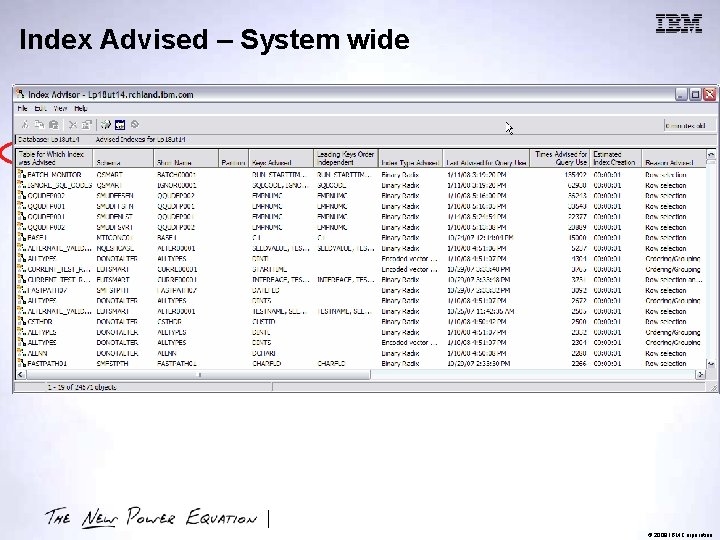Click the table icon beside BATCH_MONITOR

tap(21, 174)
